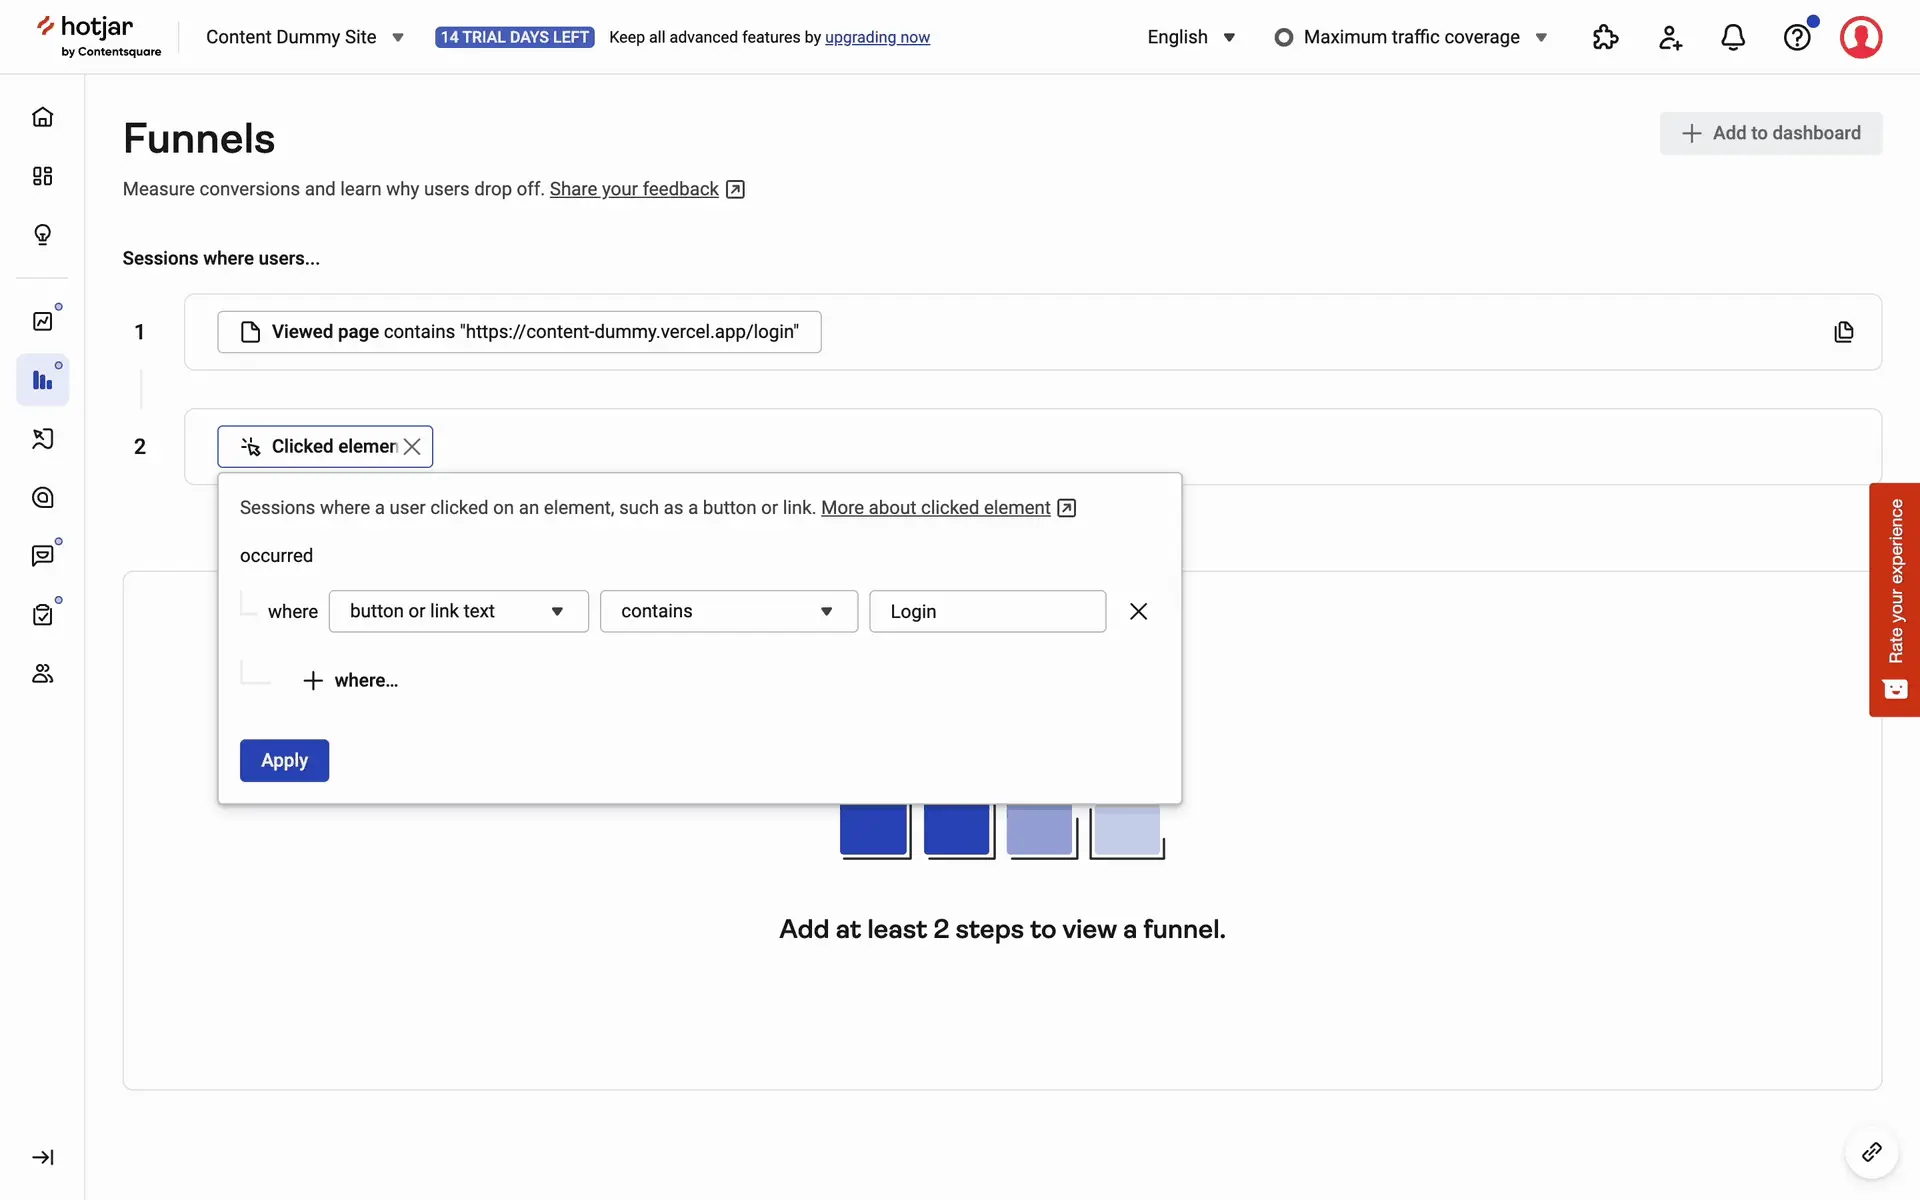Expand the sidebar with arrow icon

(x=42, y=1157)
